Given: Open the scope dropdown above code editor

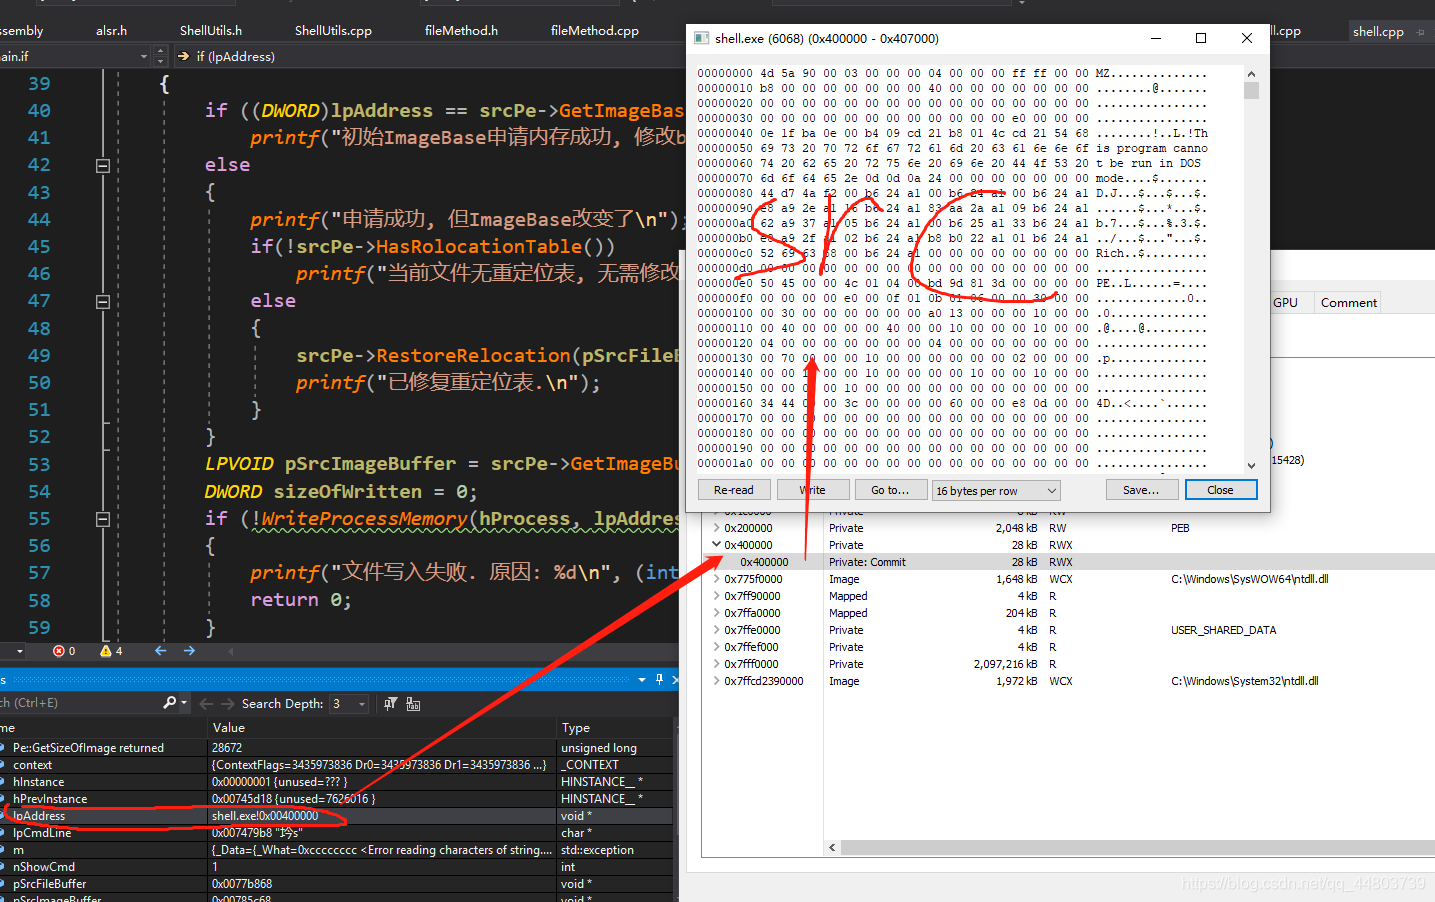Looking at the screenshot, I should tap(144, 57).
